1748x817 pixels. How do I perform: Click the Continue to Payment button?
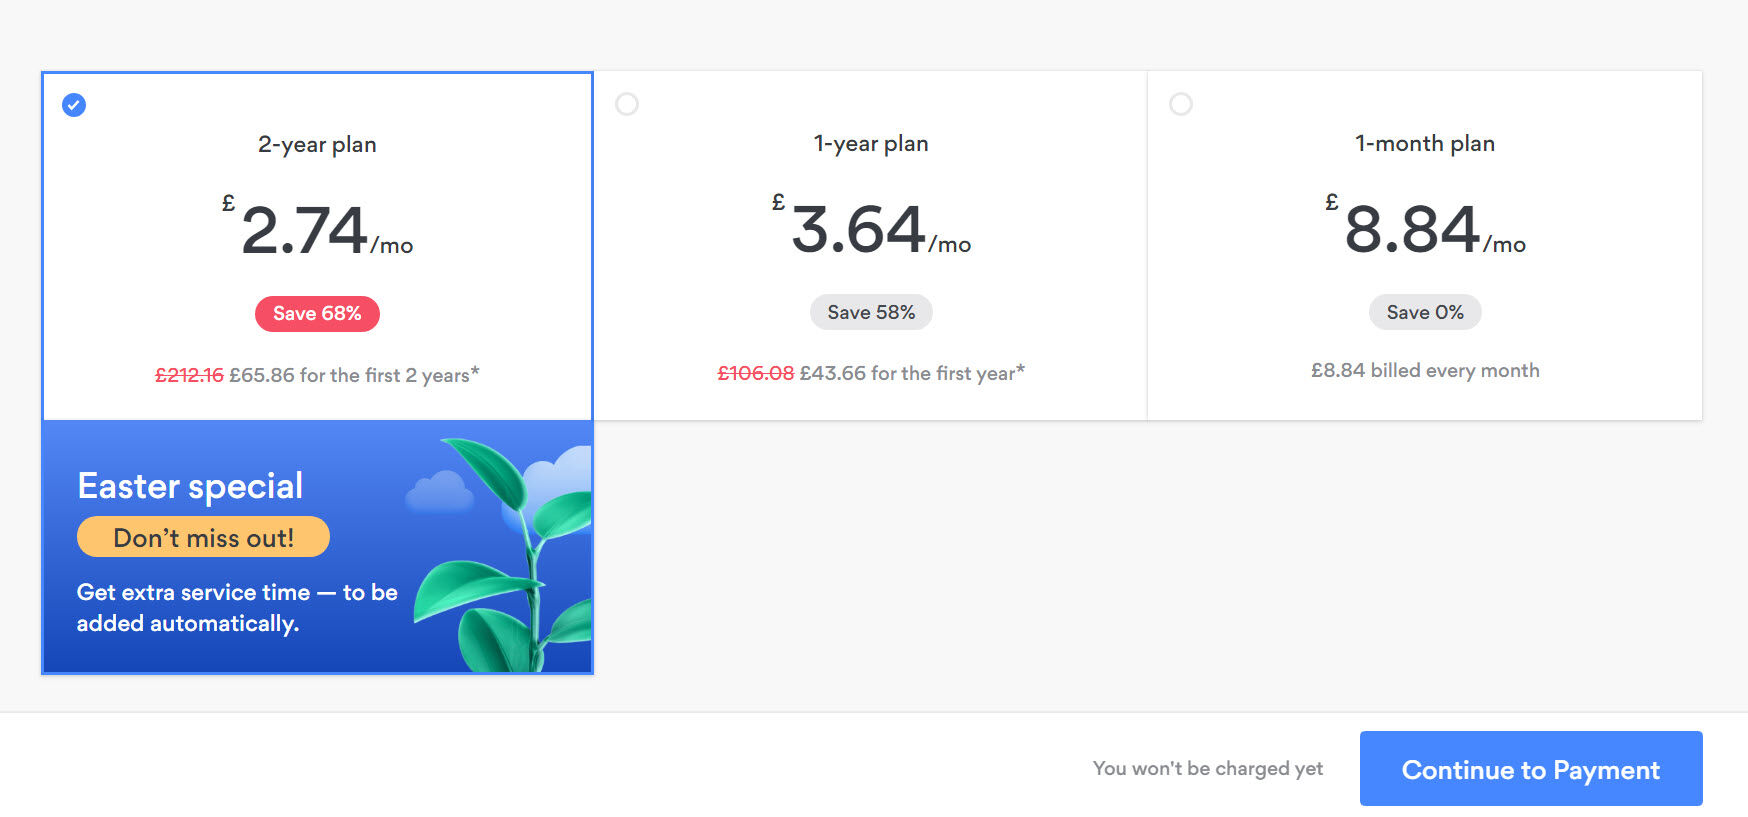click(1531, 769)
